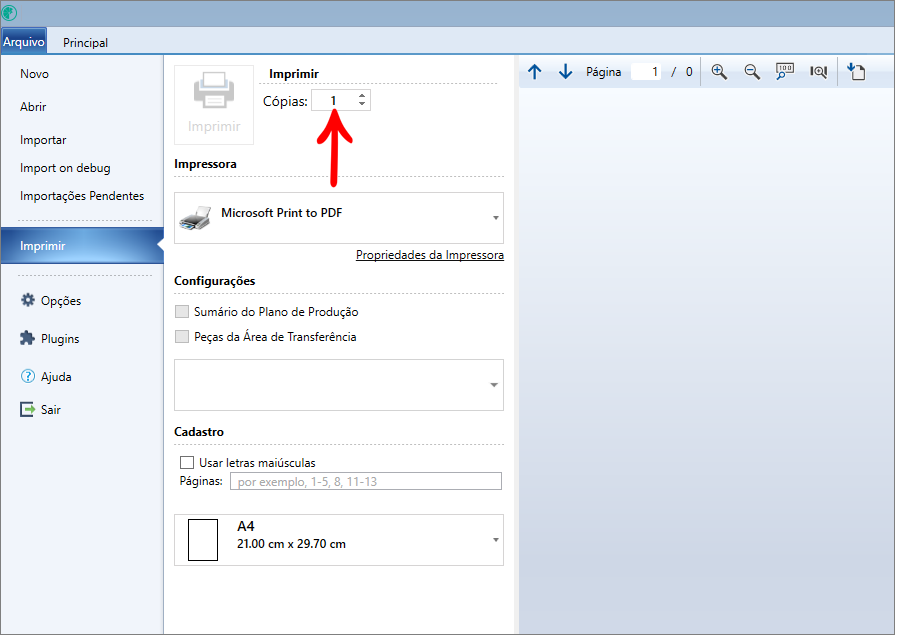Click the Sair exit icon

click(27, 410)
